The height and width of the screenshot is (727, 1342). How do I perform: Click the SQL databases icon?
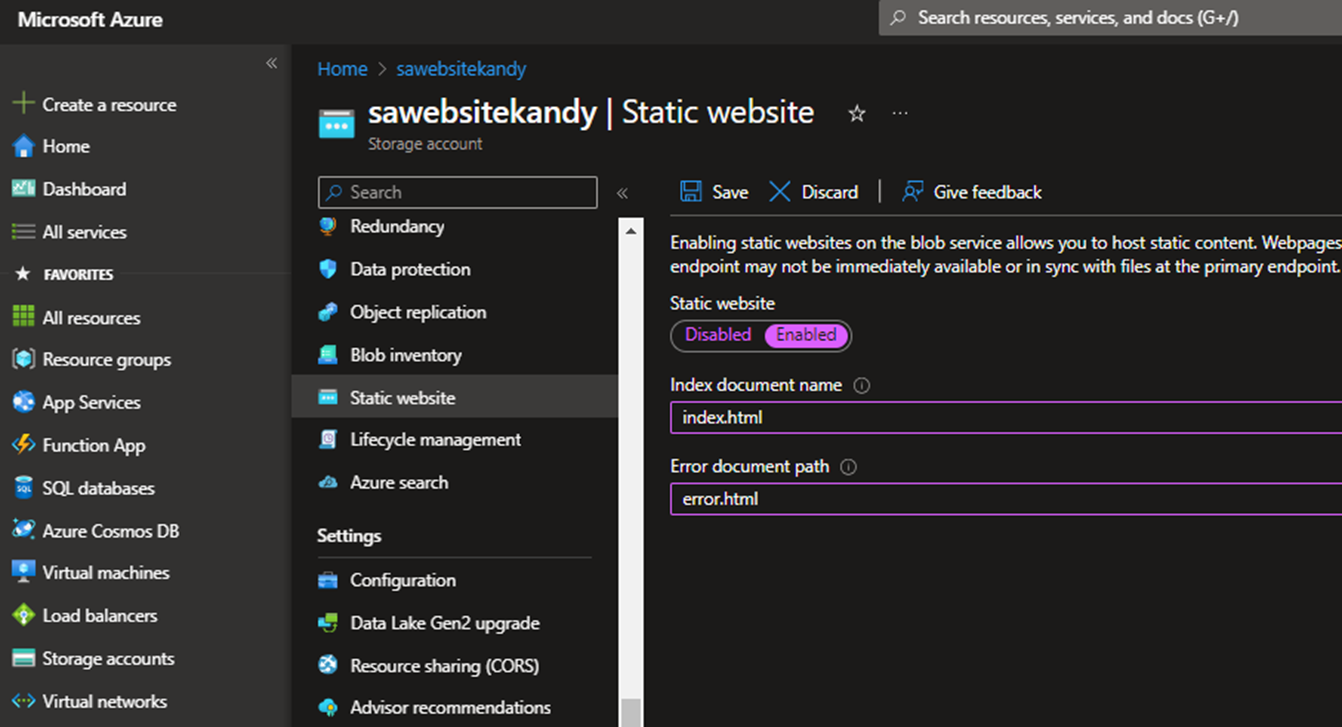[23, 488]
